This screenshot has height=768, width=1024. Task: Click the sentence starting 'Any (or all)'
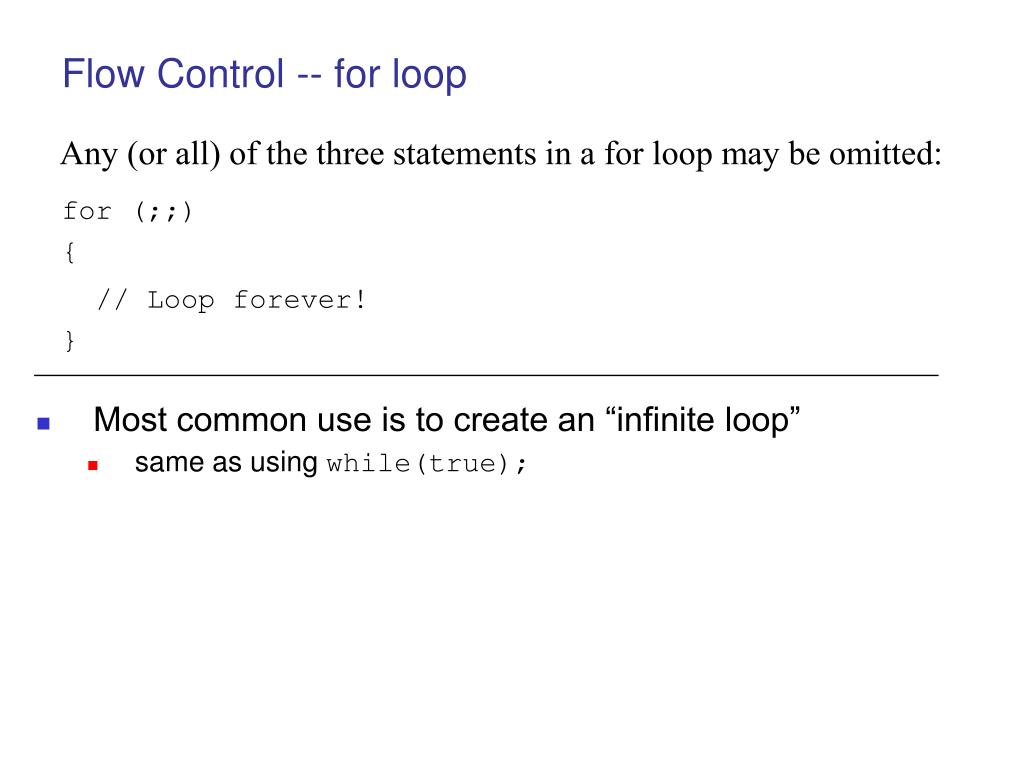(501, 155)
